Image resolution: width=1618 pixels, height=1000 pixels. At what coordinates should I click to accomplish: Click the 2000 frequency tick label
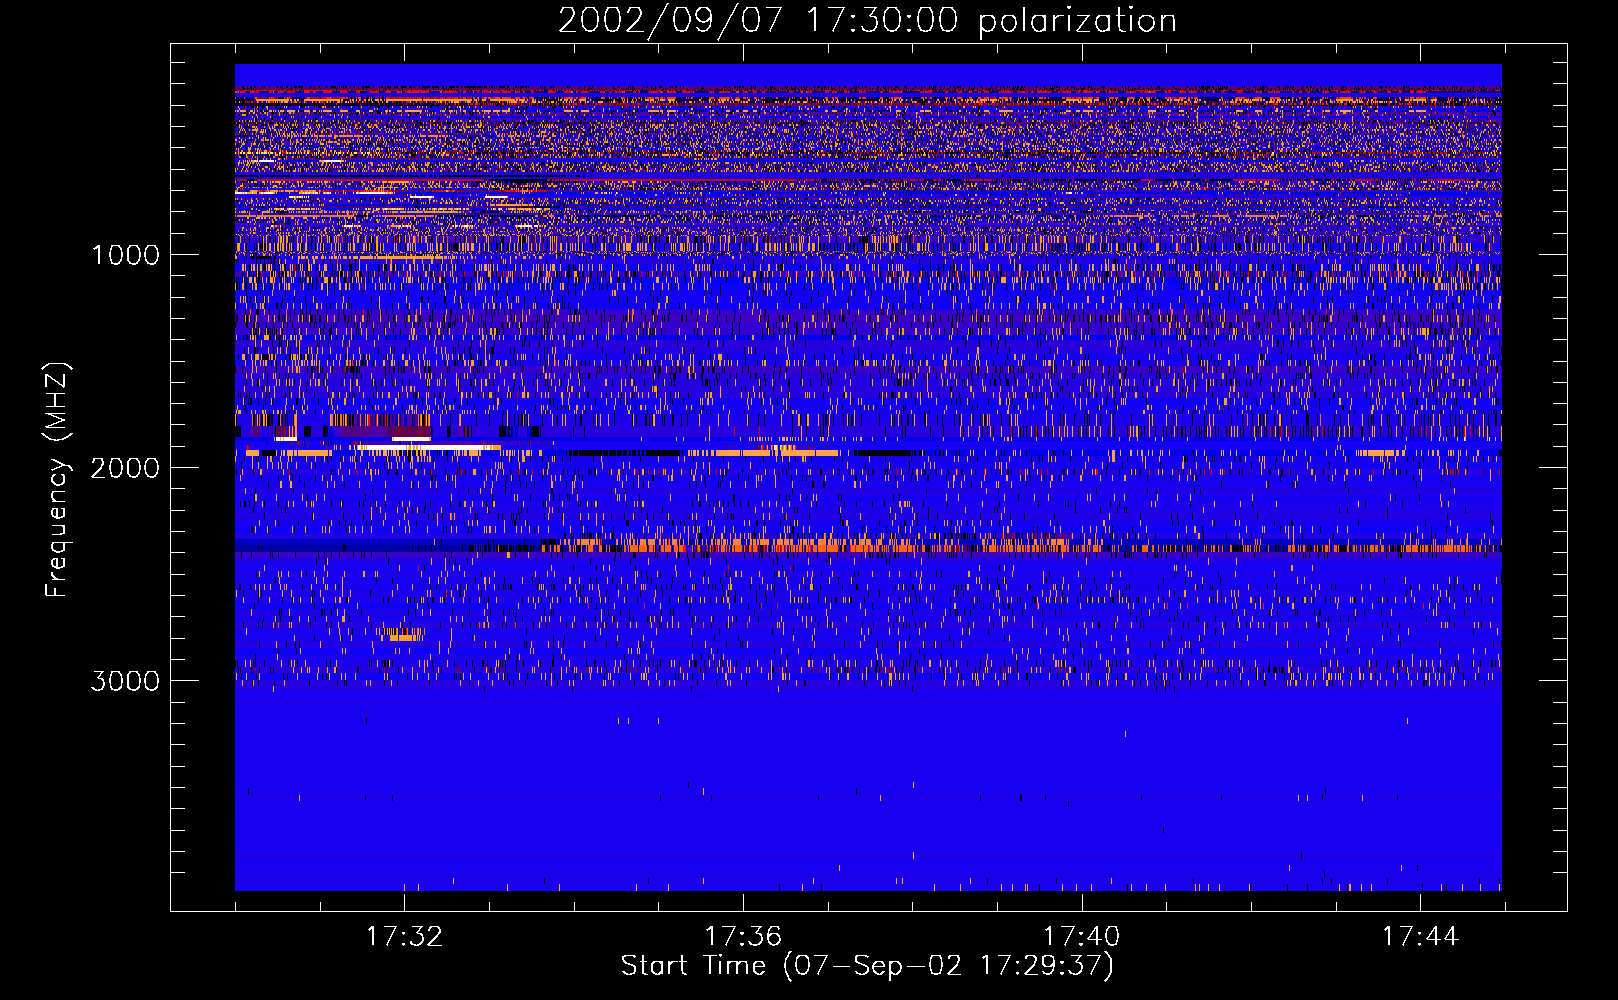pos(125,468)
